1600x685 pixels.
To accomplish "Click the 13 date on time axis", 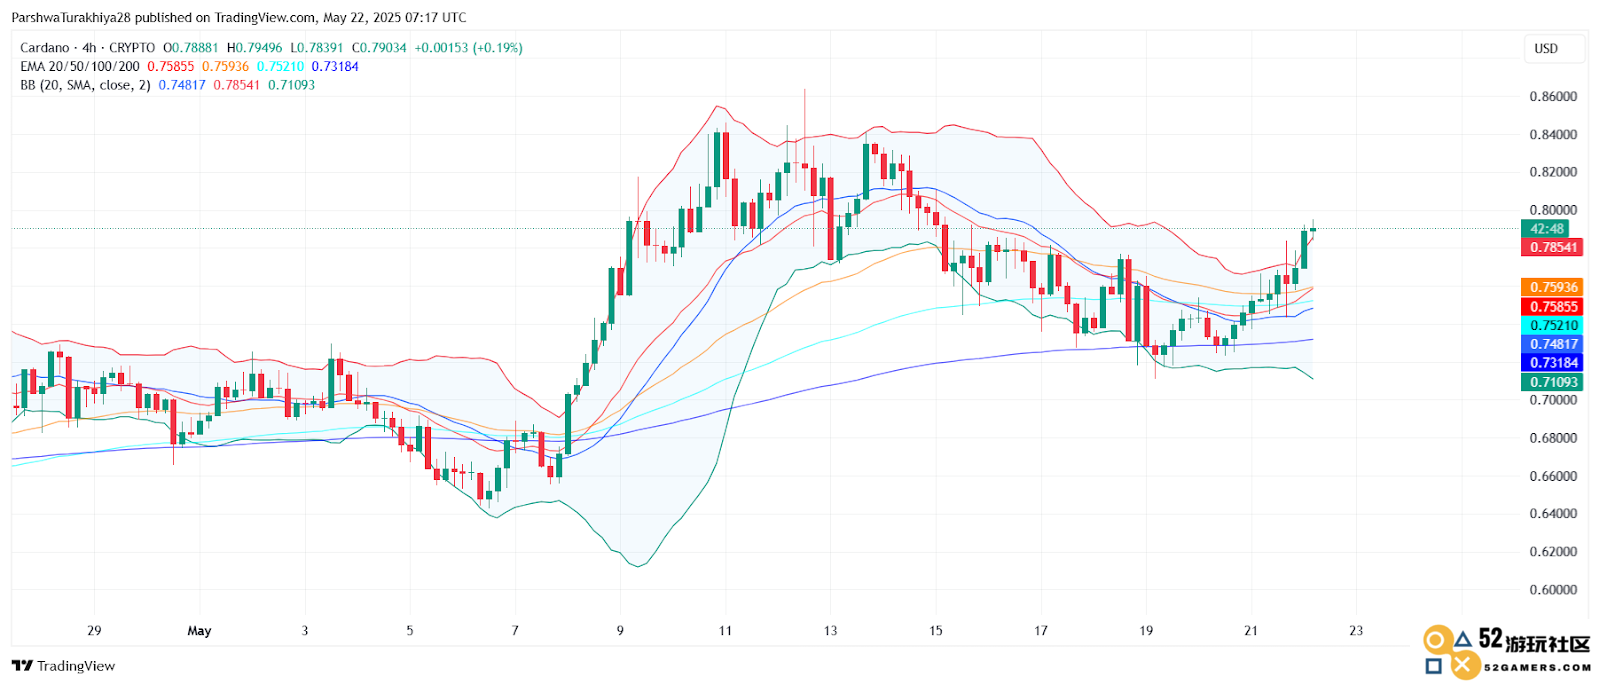I will click(830, 631).
